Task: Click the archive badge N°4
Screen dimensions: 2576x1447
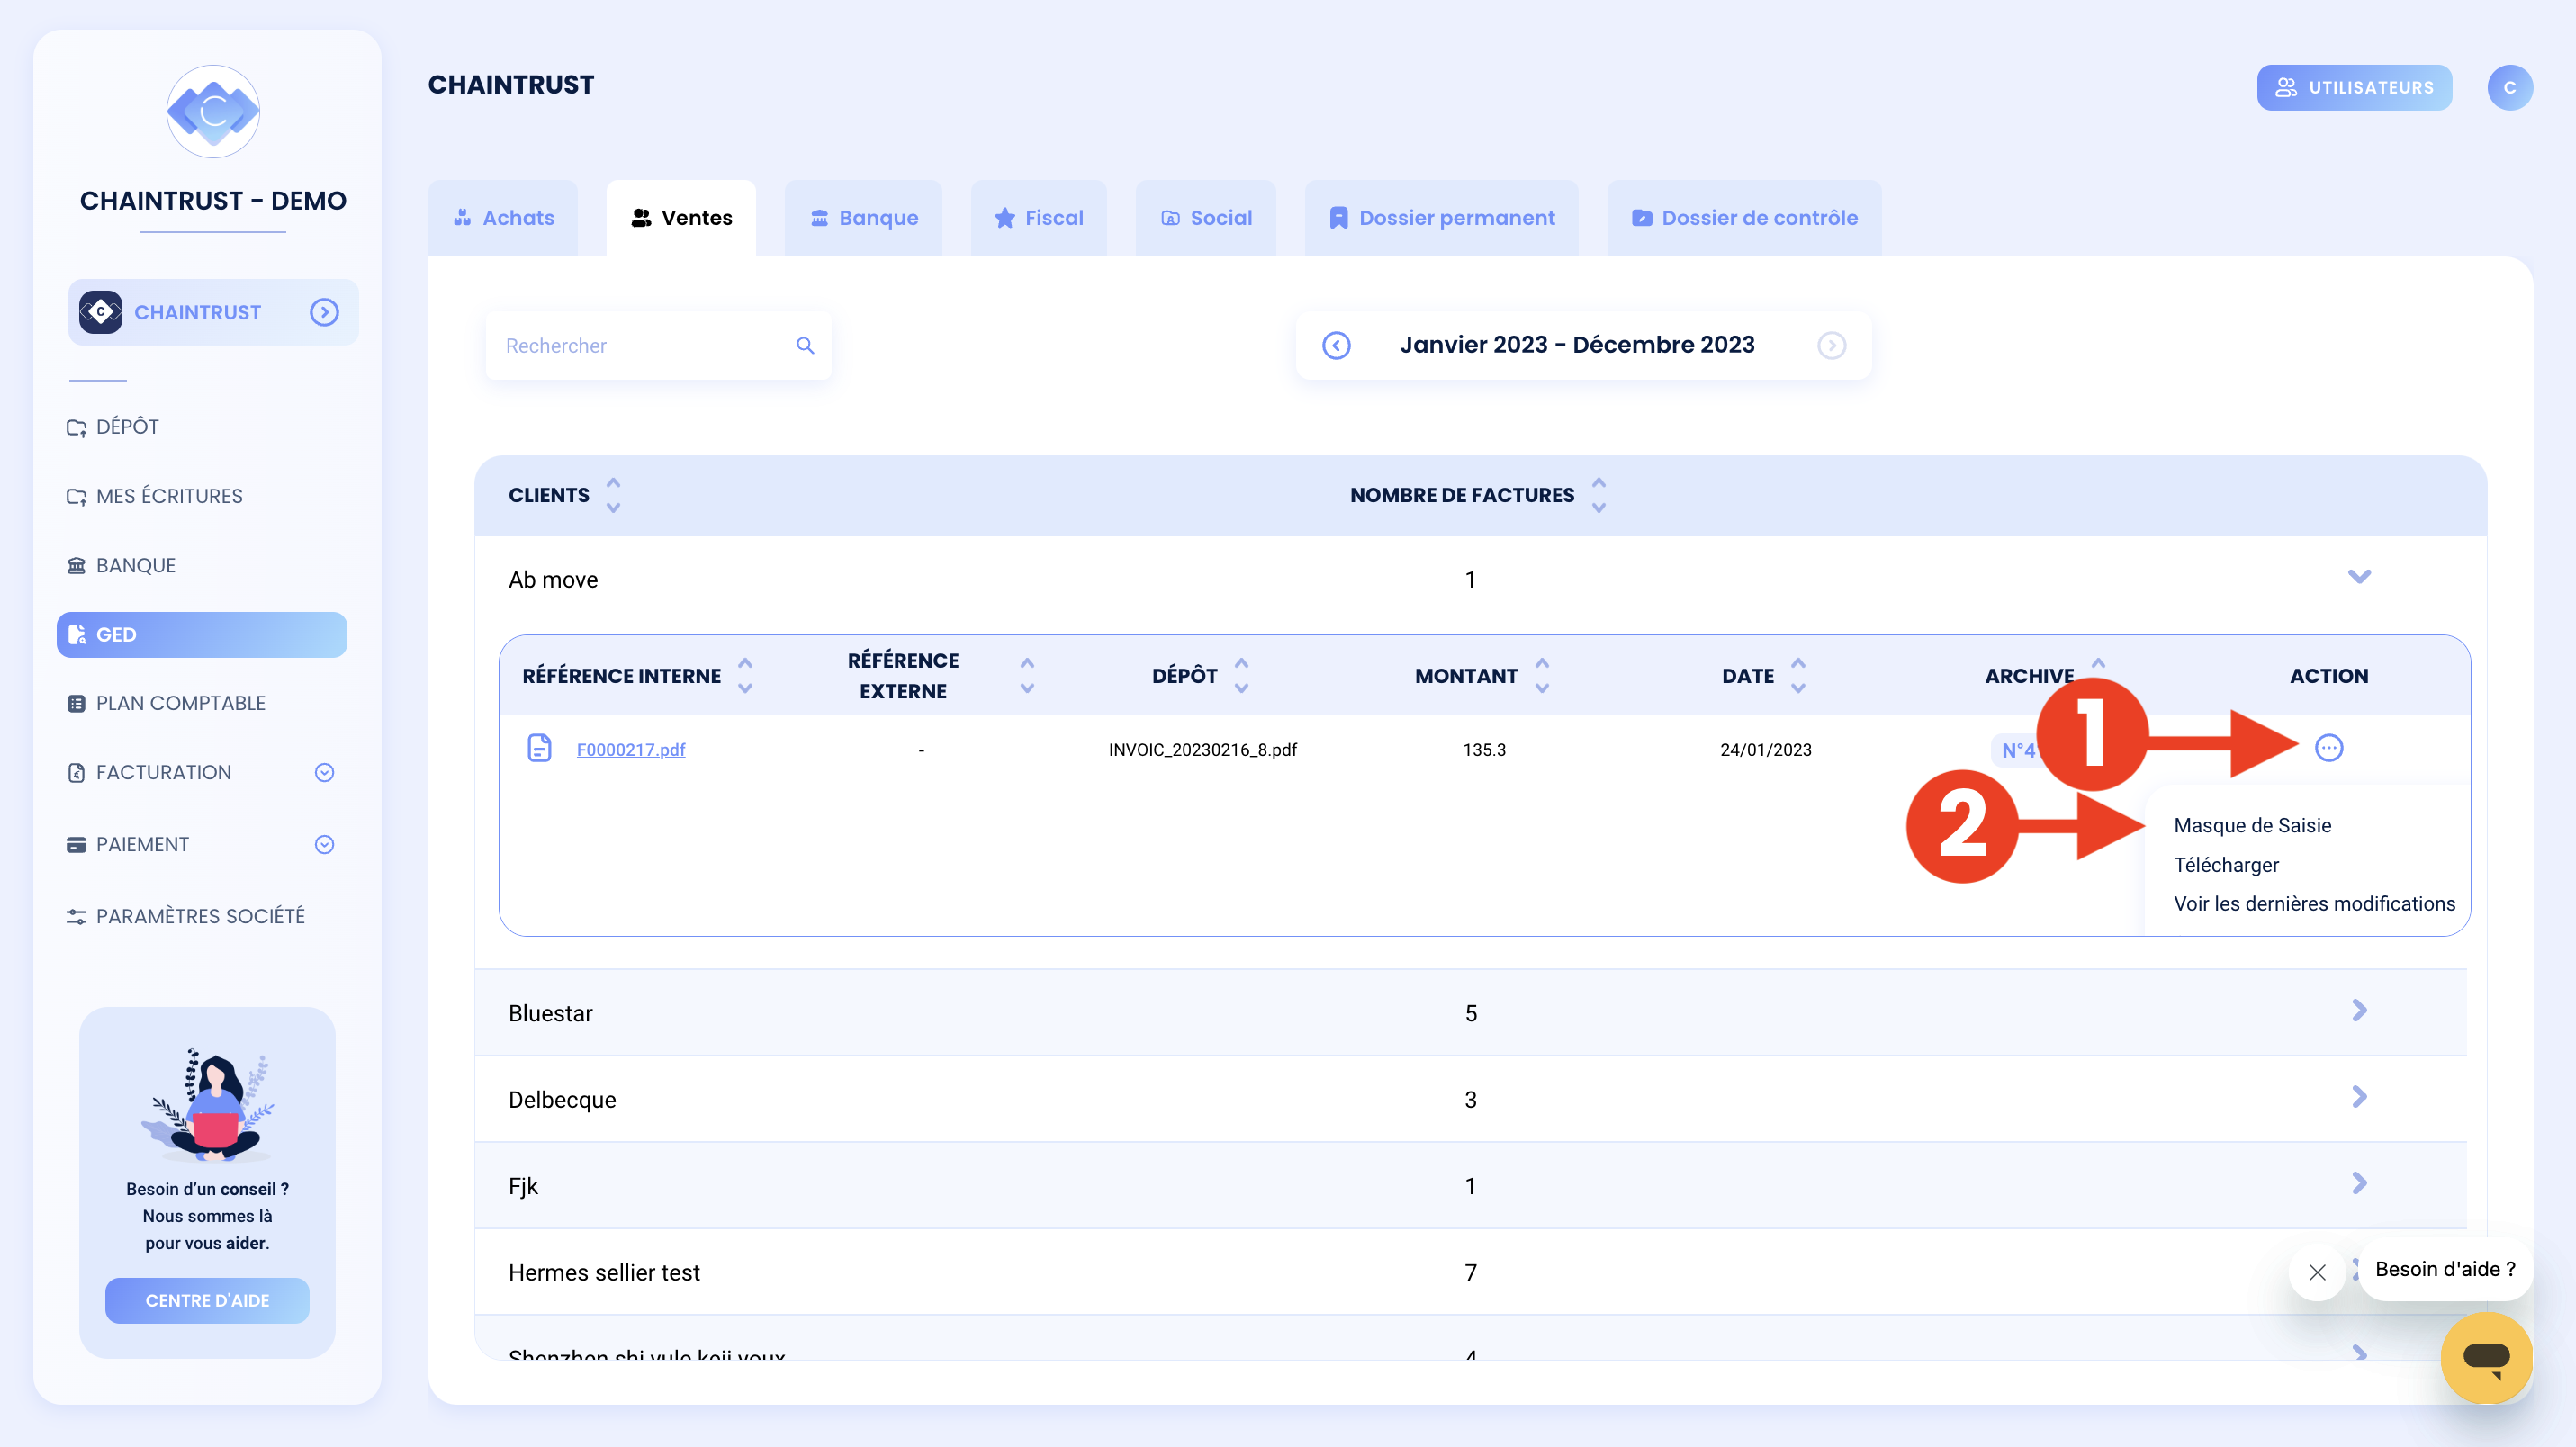Action: [2014, 750]
